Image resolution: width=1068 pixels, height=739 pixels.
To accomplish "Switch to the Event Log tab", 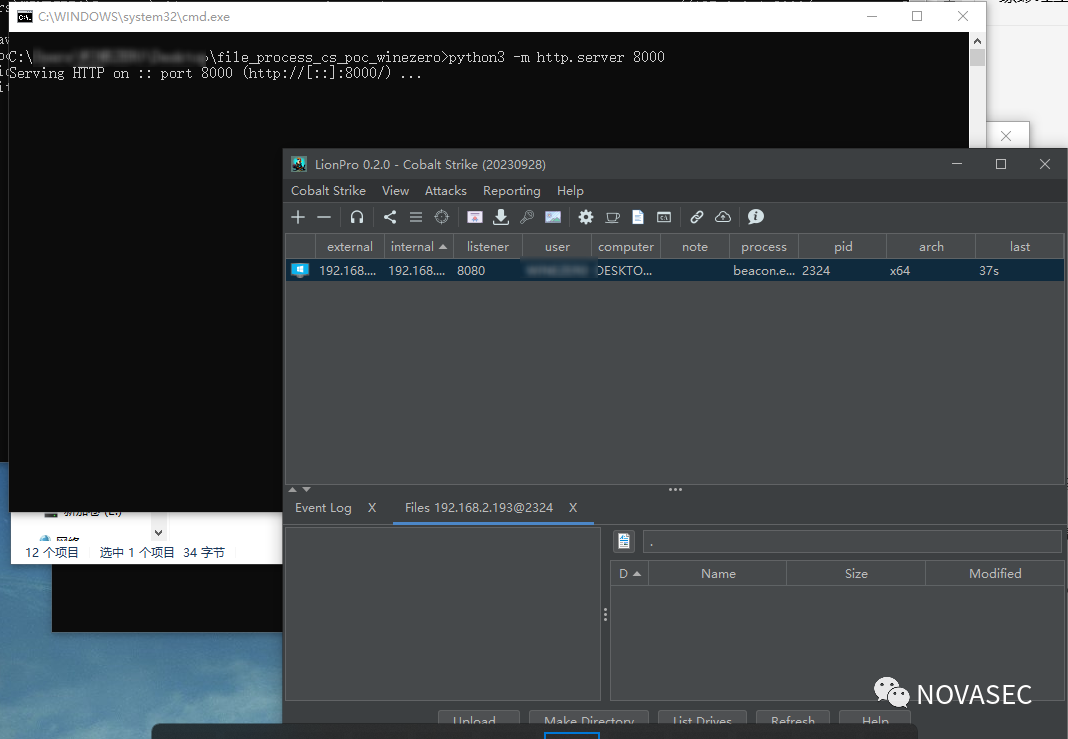I will click(x=324, y=508).
